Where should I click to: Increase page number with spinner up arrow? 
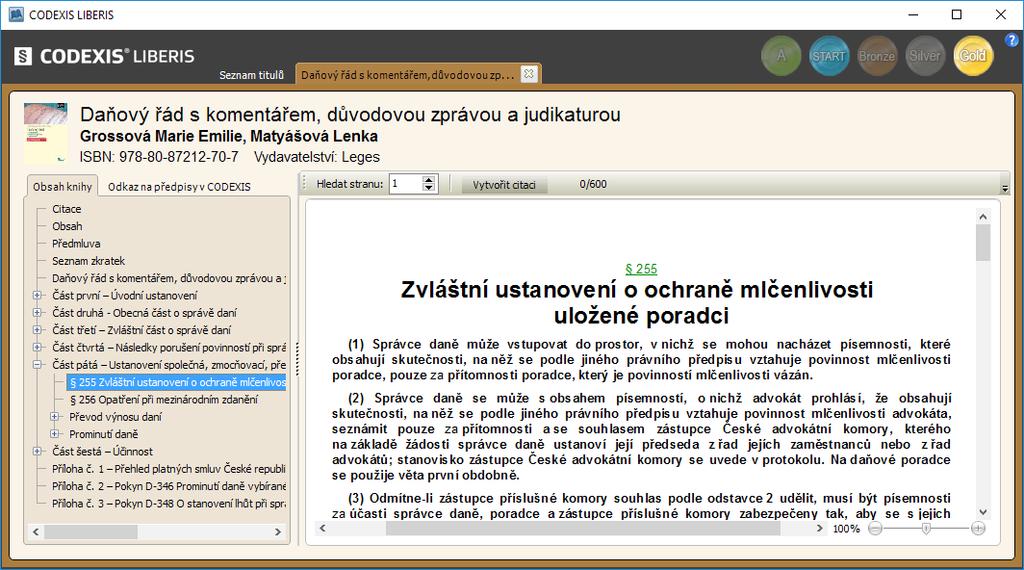pos(428,180)
